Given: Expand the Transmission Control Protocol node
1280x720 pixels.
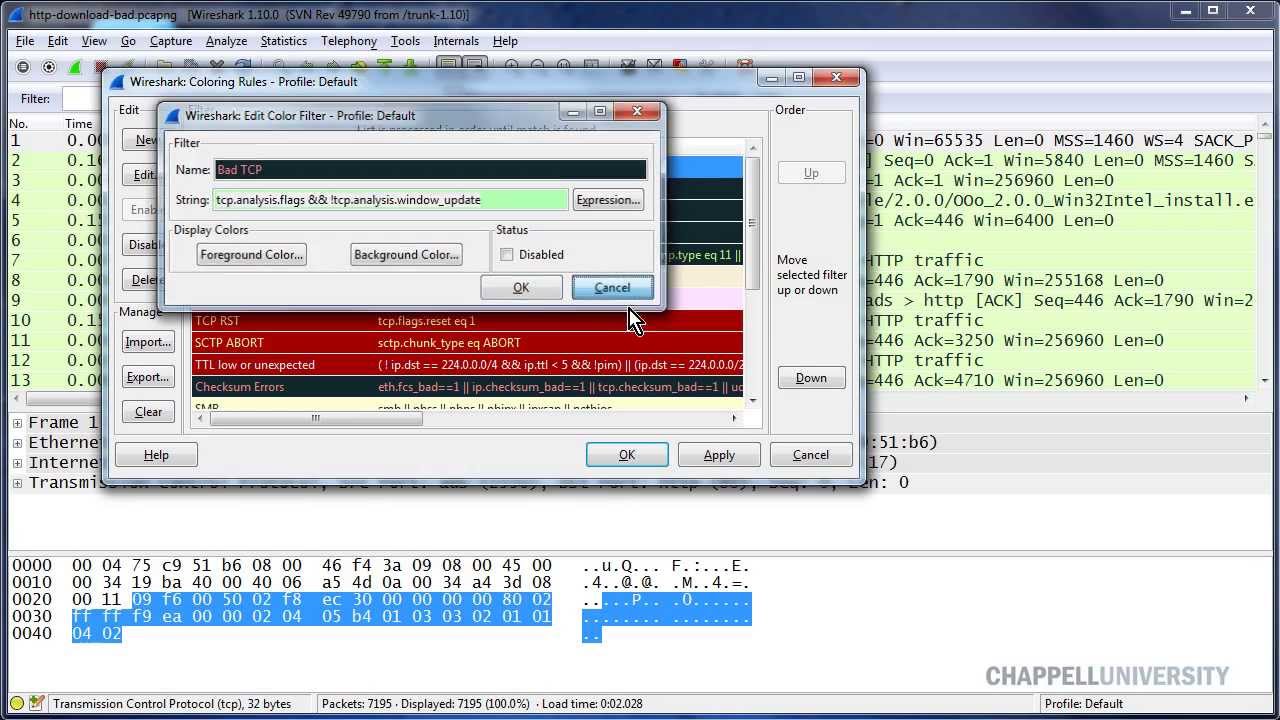Looking at the screenshot, I should point(17,483).
